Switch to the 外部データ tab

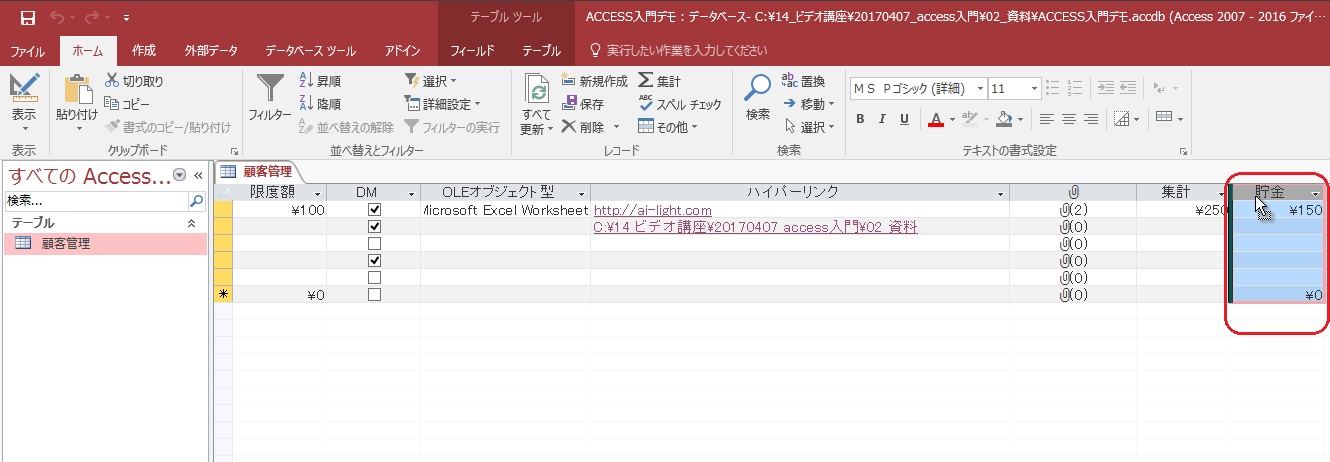[x=211, y=50]
